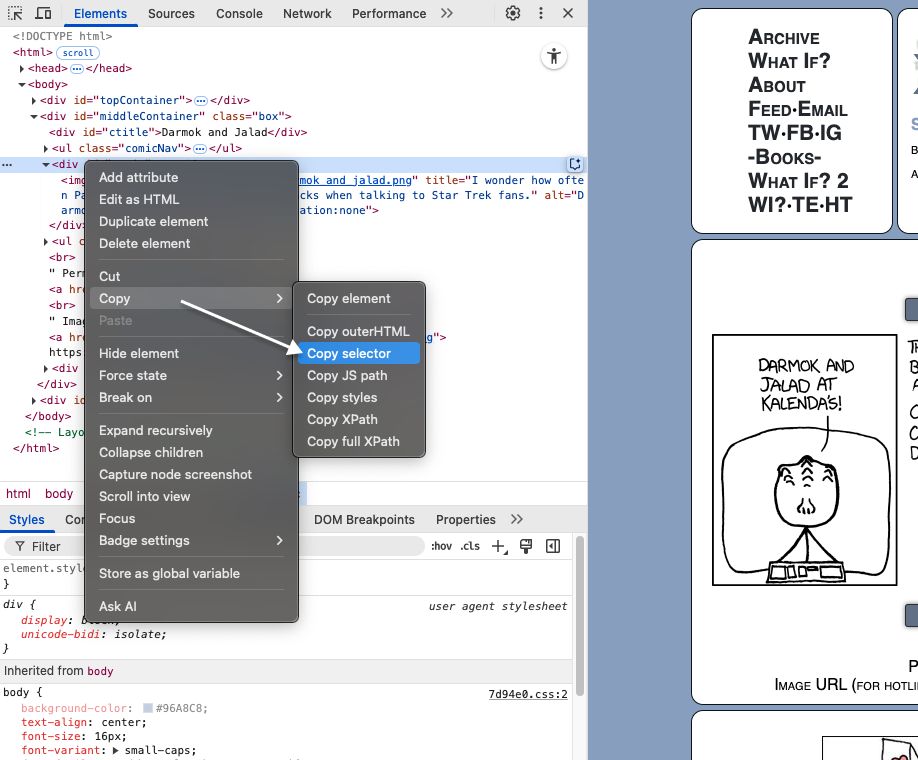Open DevTools settings gear
The height and width of the screenshot is (760, 918).
pos(513,13)
